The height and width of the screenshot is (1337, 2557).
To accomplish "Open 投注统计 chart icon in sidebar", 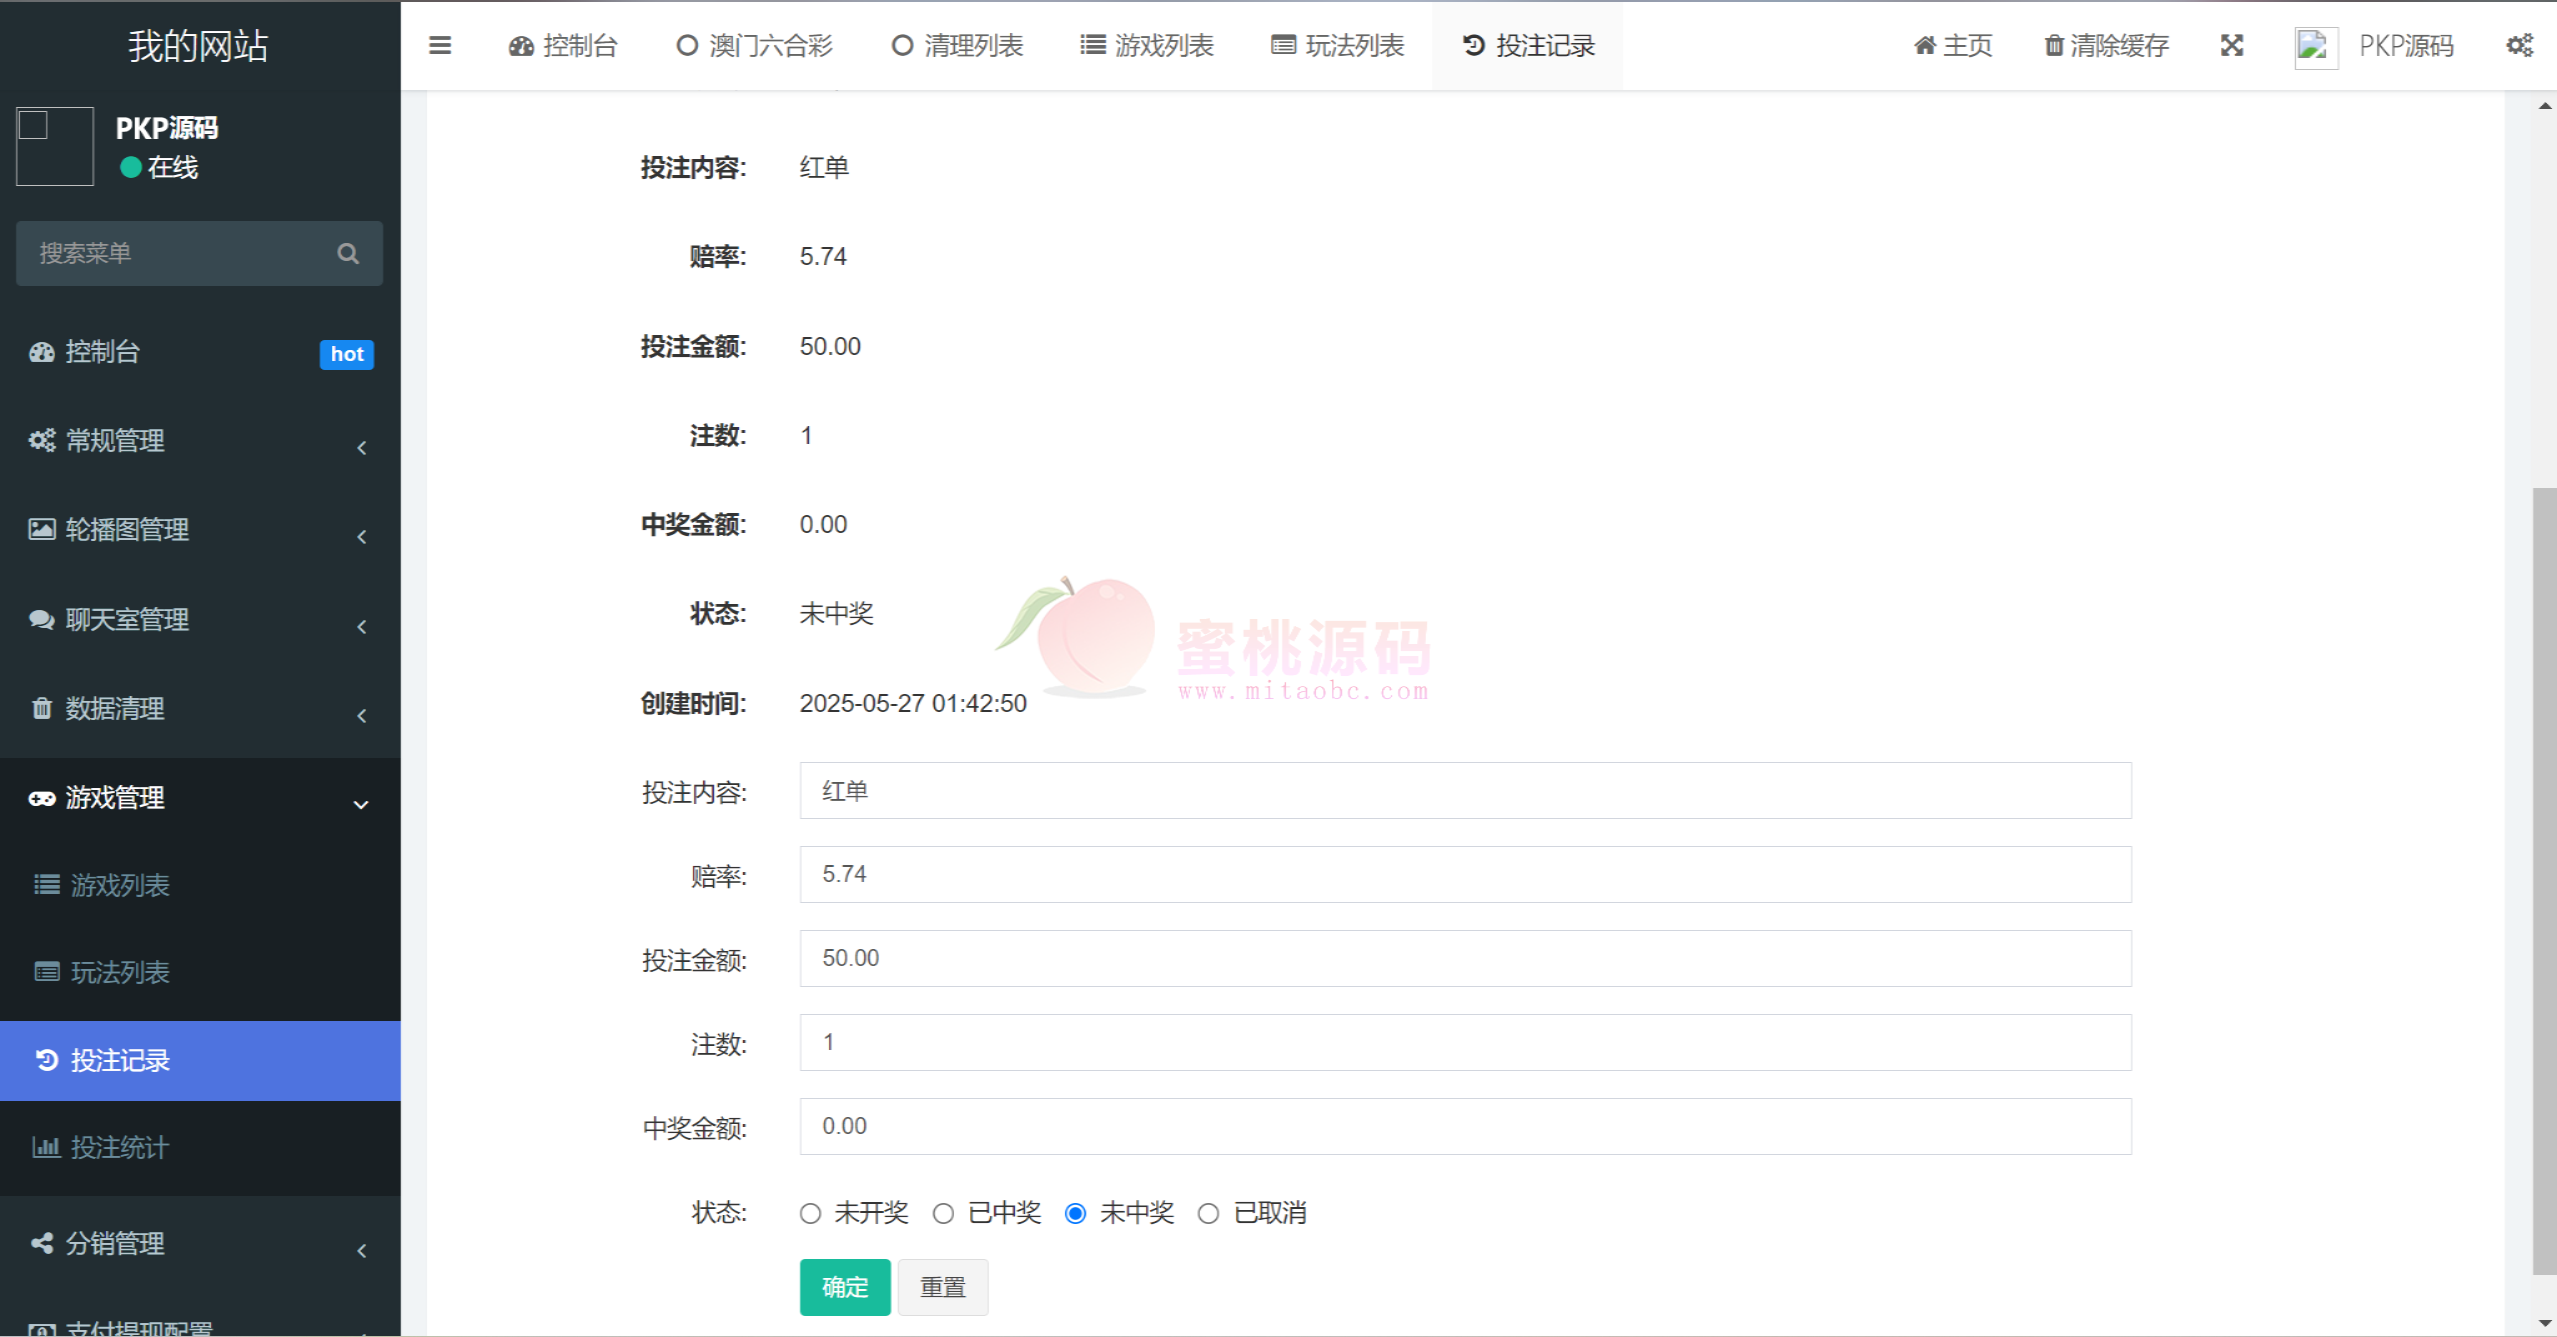I will click(x=46, y=1147).
